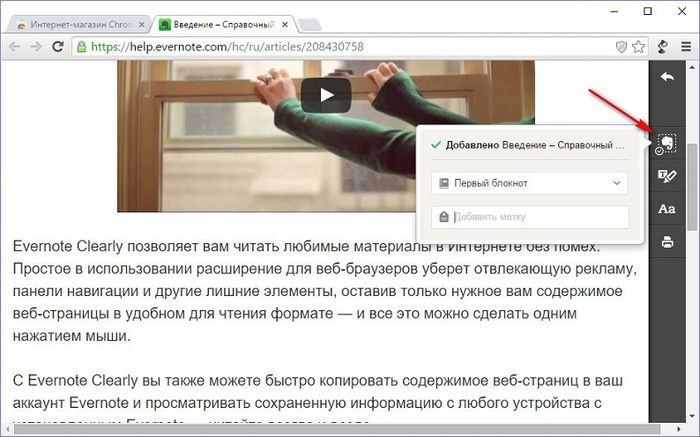700x437 pixels.
Task: Go back in browser history
Action: pos(15,46)
